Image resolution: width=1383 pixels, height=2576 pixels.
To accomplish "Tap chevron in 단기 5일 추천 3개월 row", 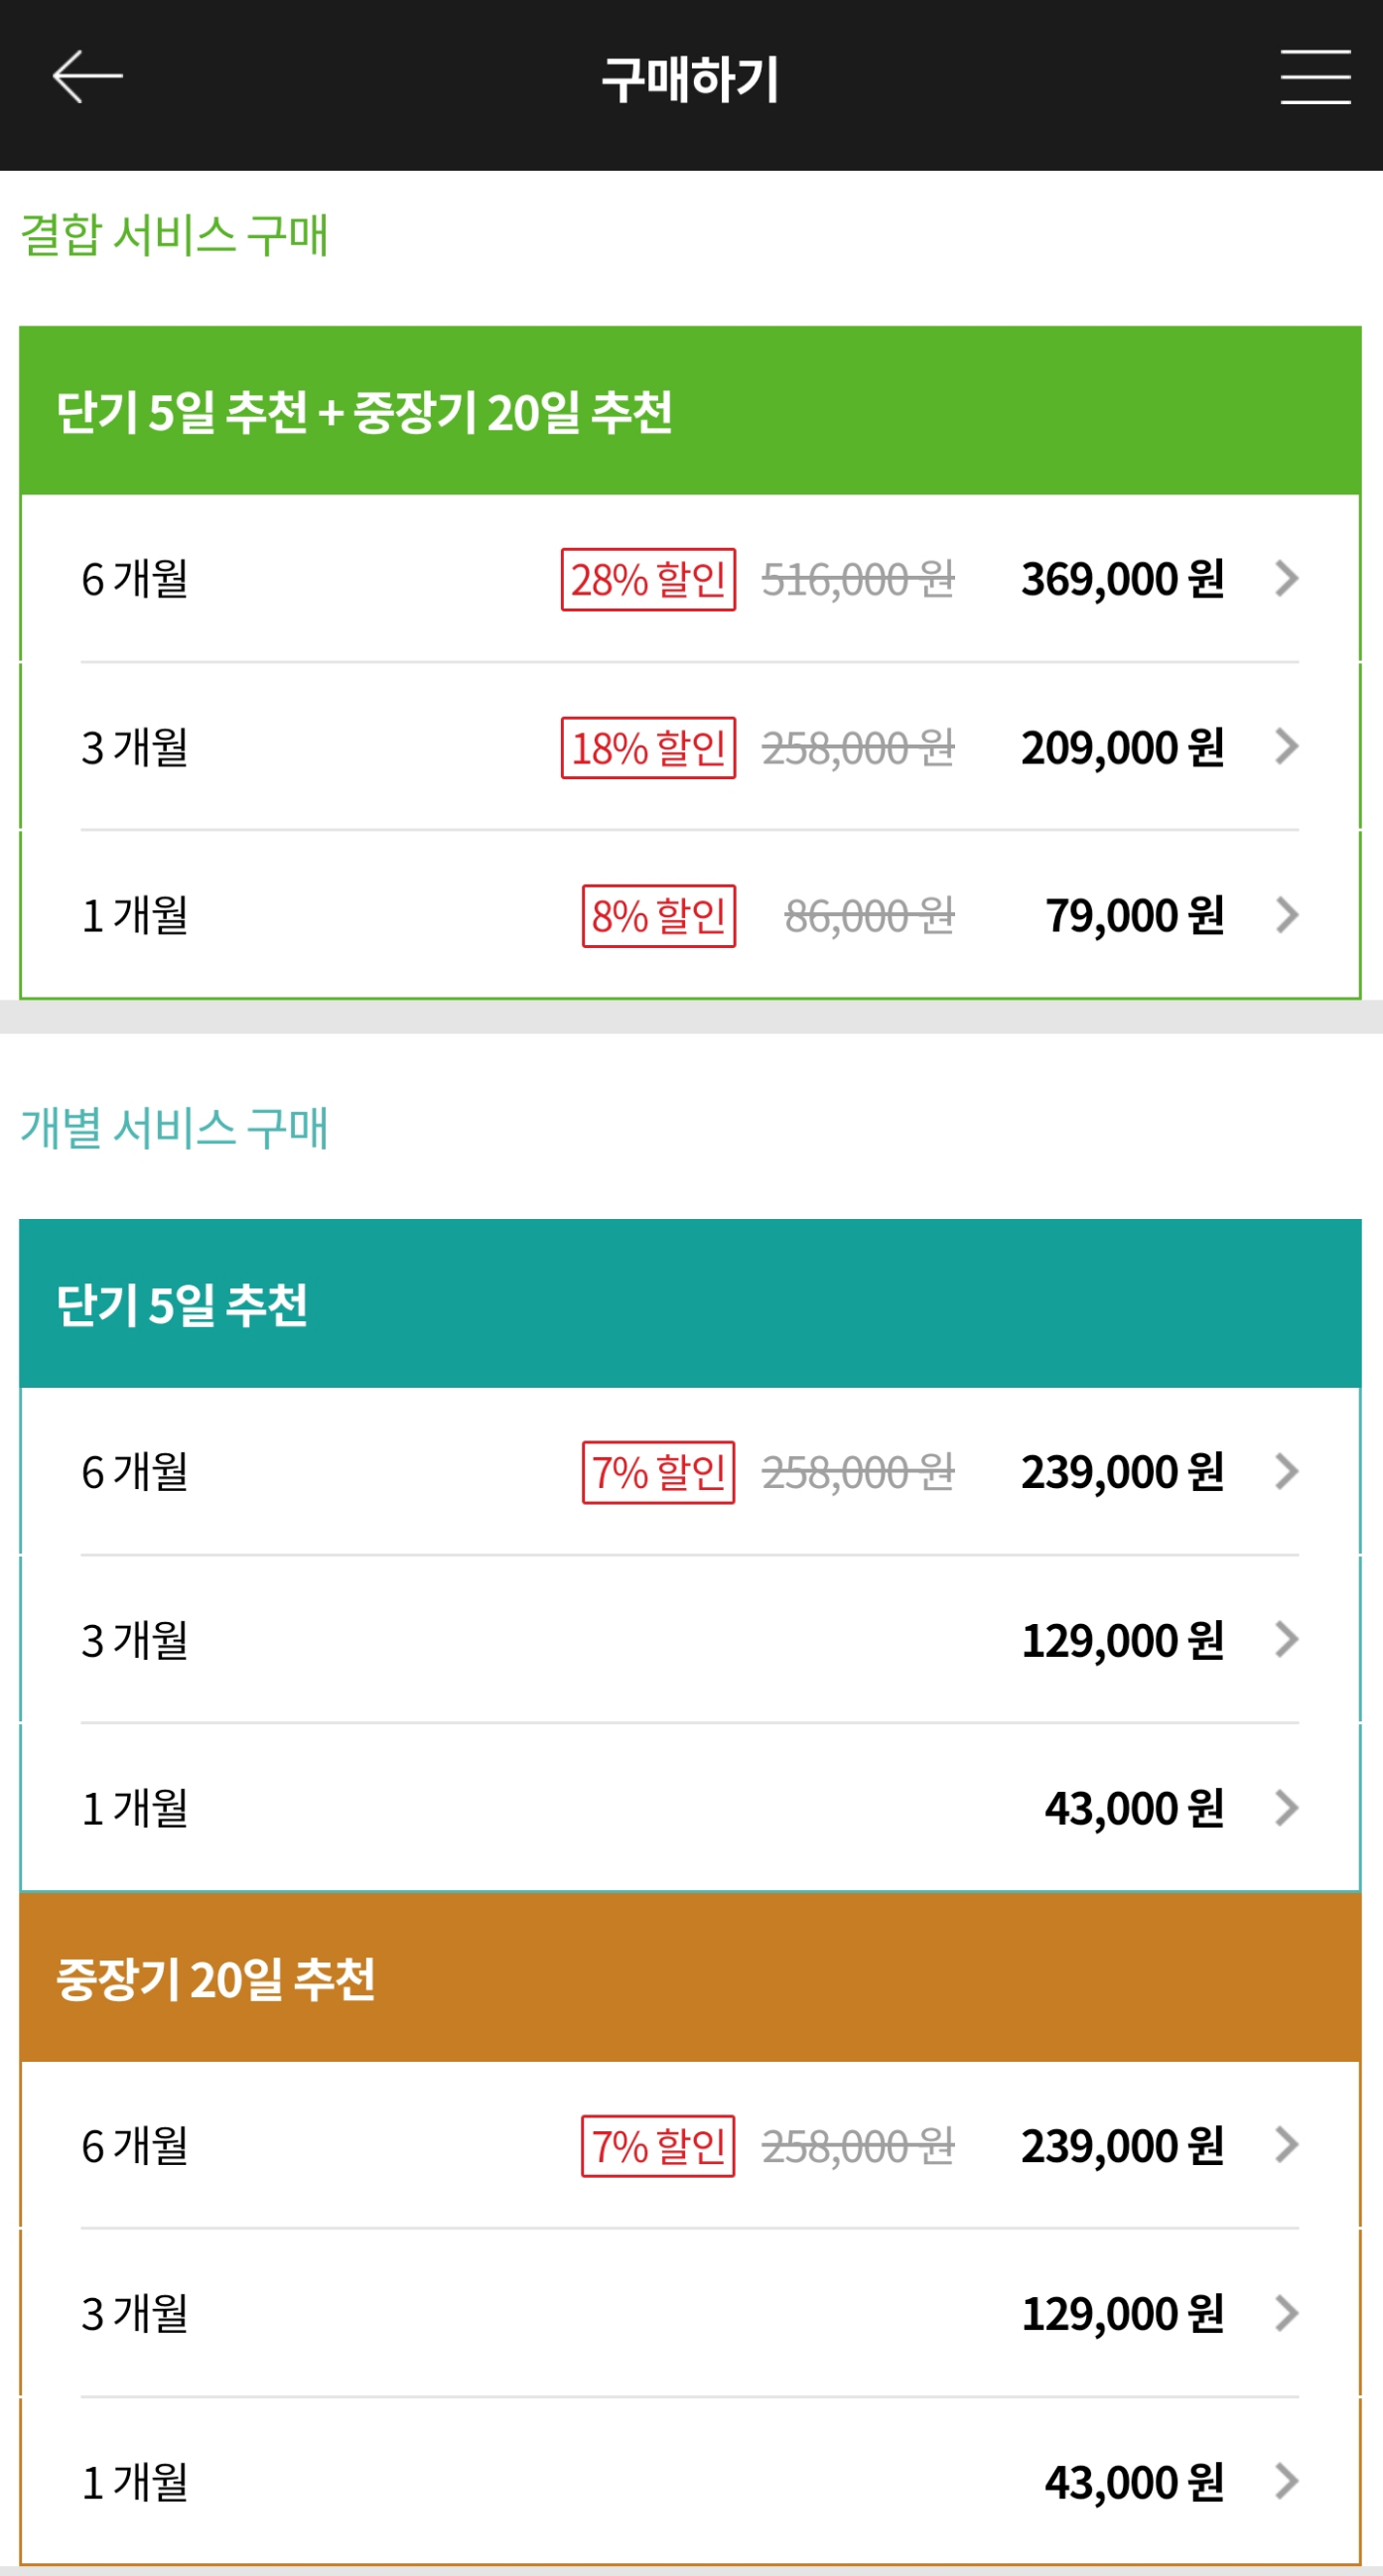I will click(x=1287, y=1639).
